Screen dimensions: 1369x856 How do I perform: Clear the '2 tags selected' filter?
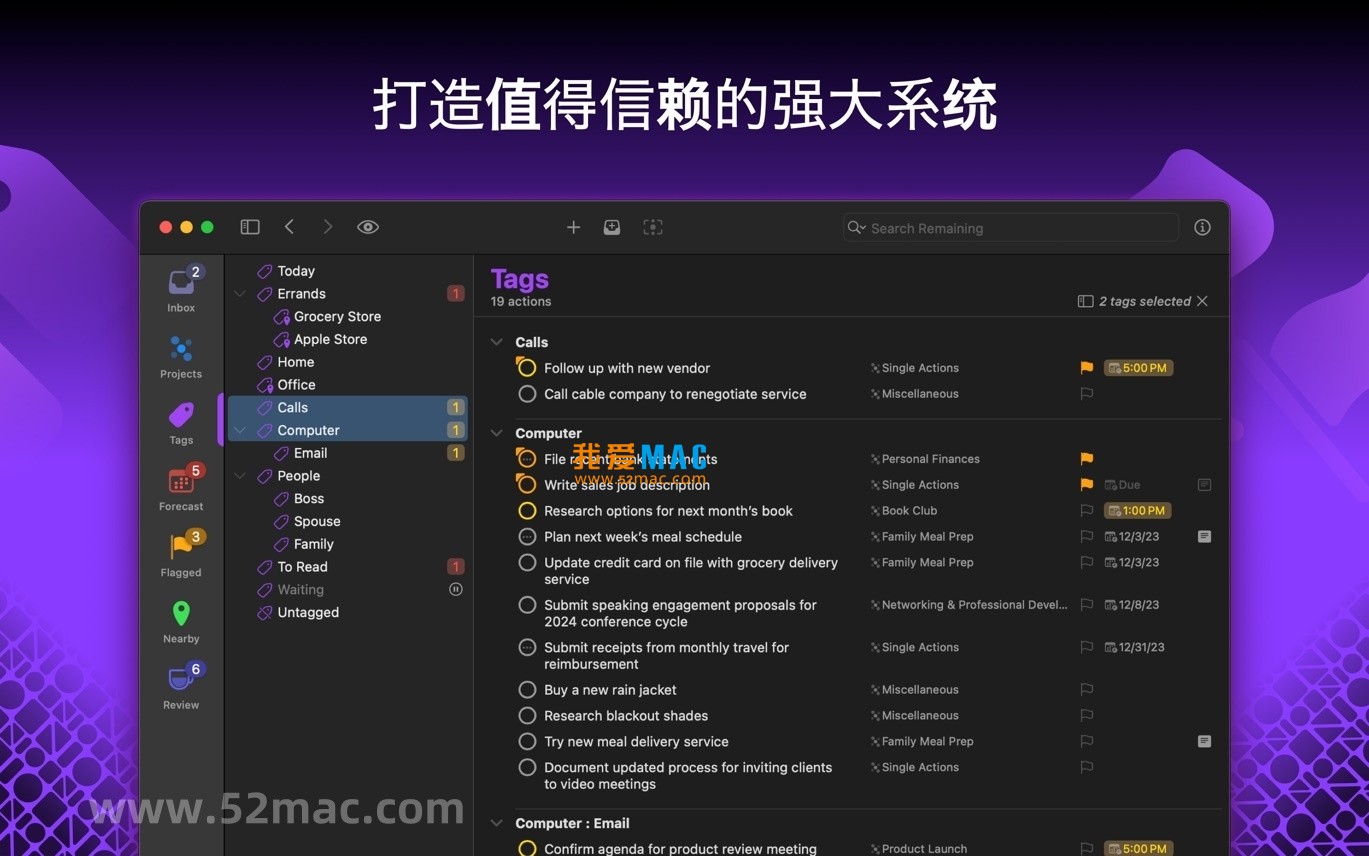(x=1203, y=300)
